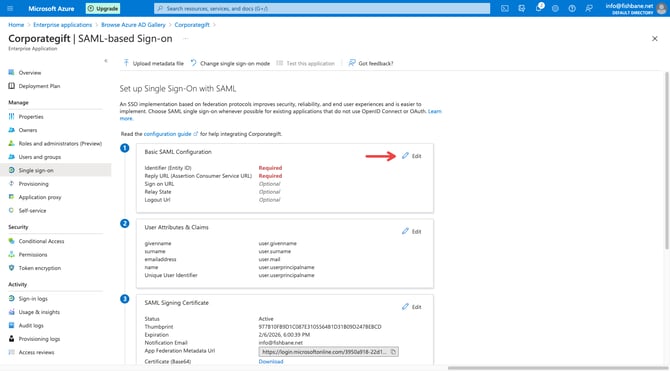Open Cloud Shell from the top bar

pyautogui.click(x=505, y=8)
